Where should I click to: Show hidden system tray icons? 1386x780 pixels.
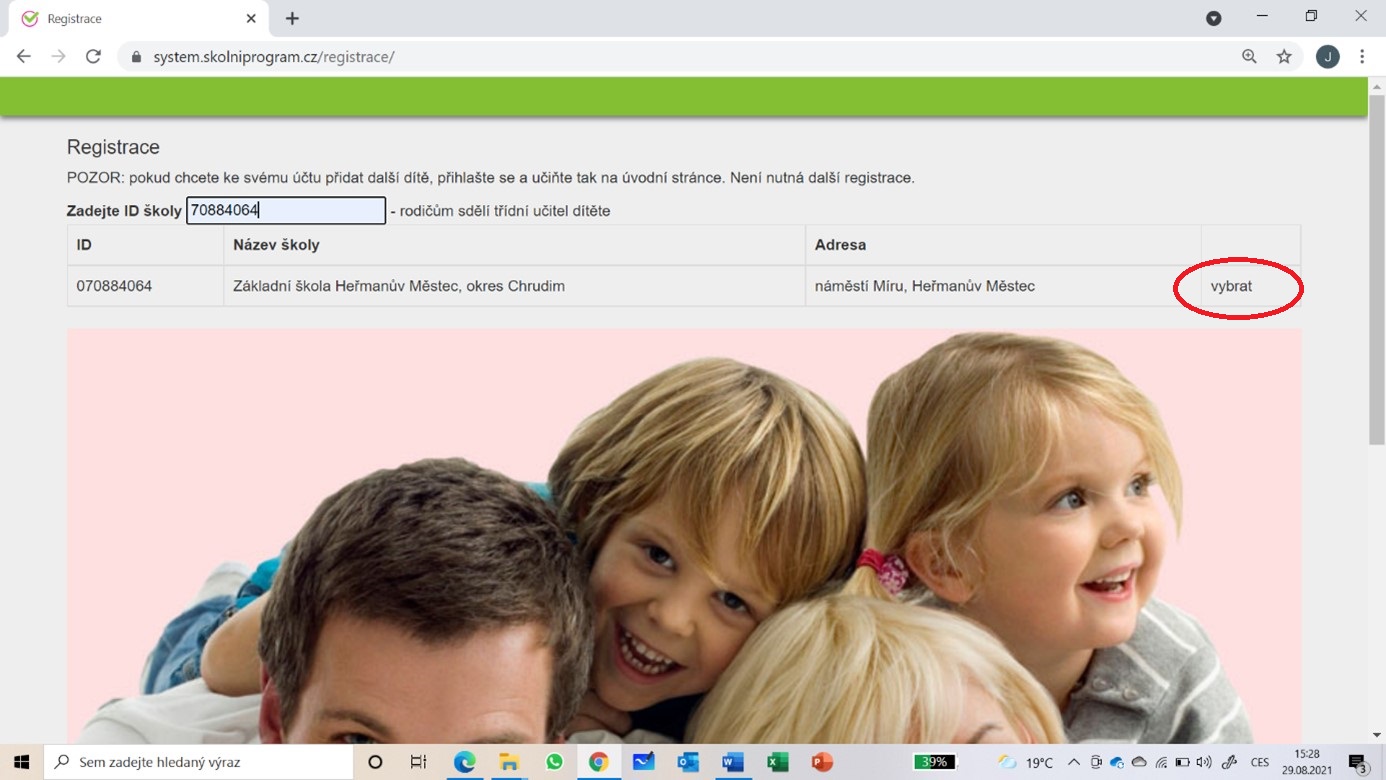(x=1074, y=762)
